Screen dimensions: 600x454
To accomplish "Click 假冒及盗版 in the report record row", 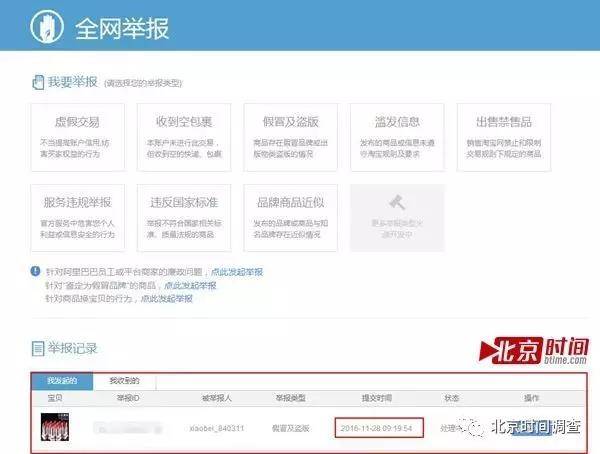I will 290,428.
